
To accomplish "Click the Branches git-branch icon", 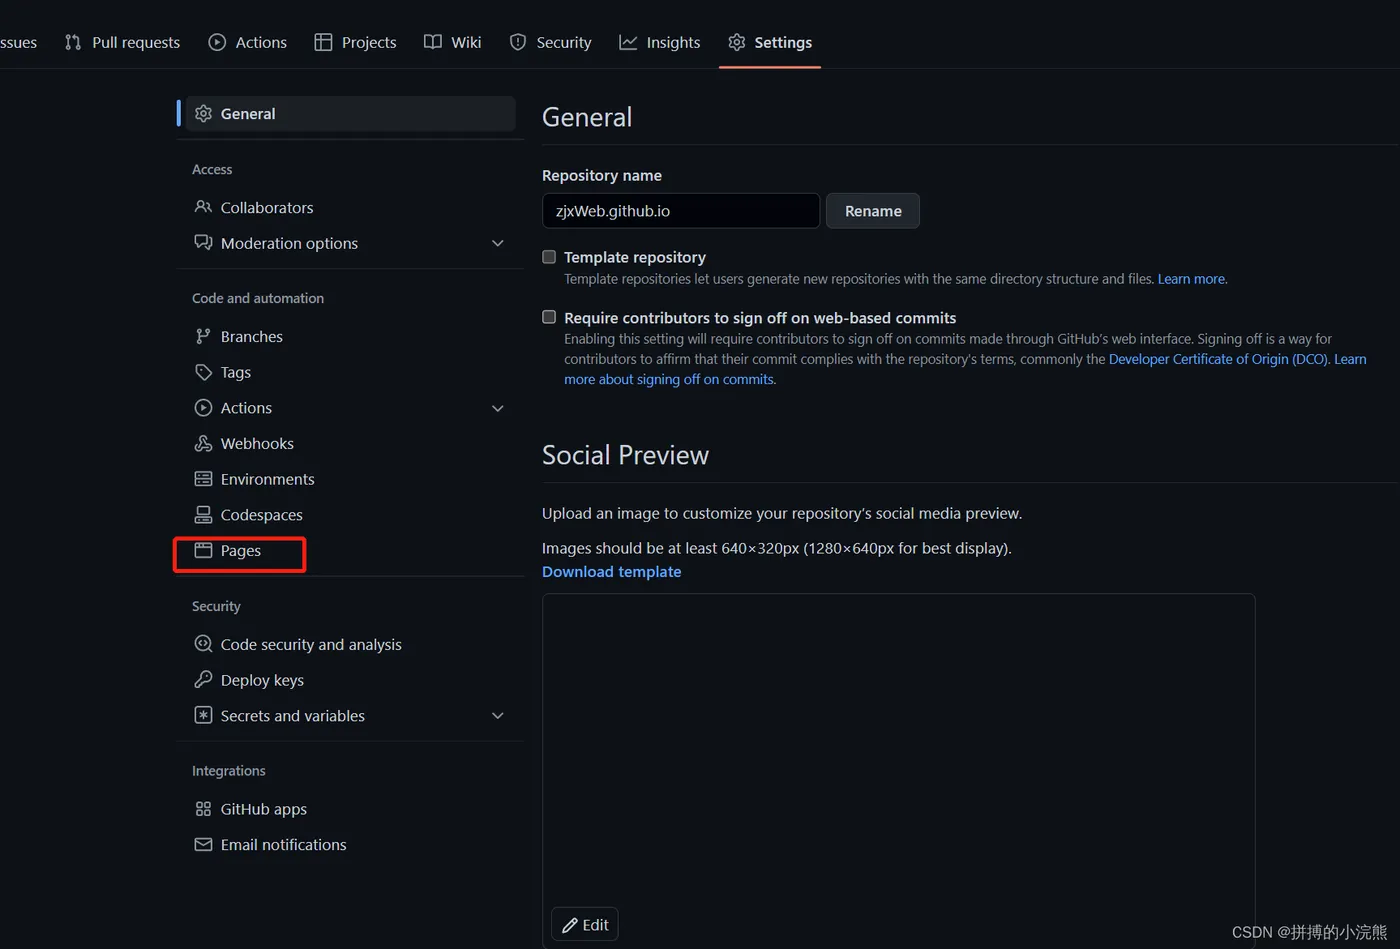I will [203, 336].
